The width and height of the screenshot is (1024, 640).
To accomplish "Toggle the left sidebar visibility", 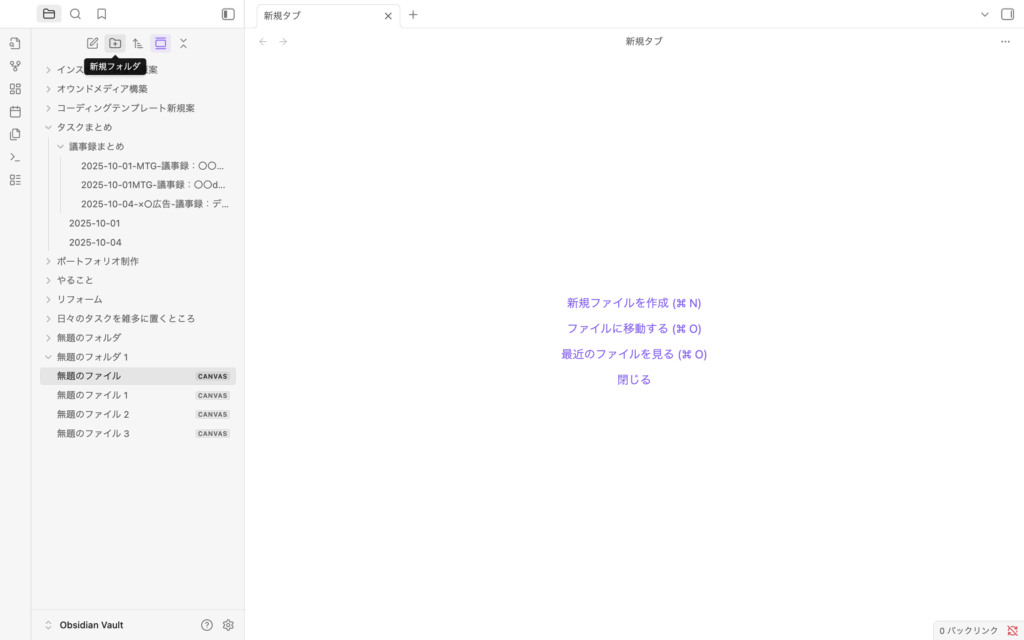I will coord(228,14).
